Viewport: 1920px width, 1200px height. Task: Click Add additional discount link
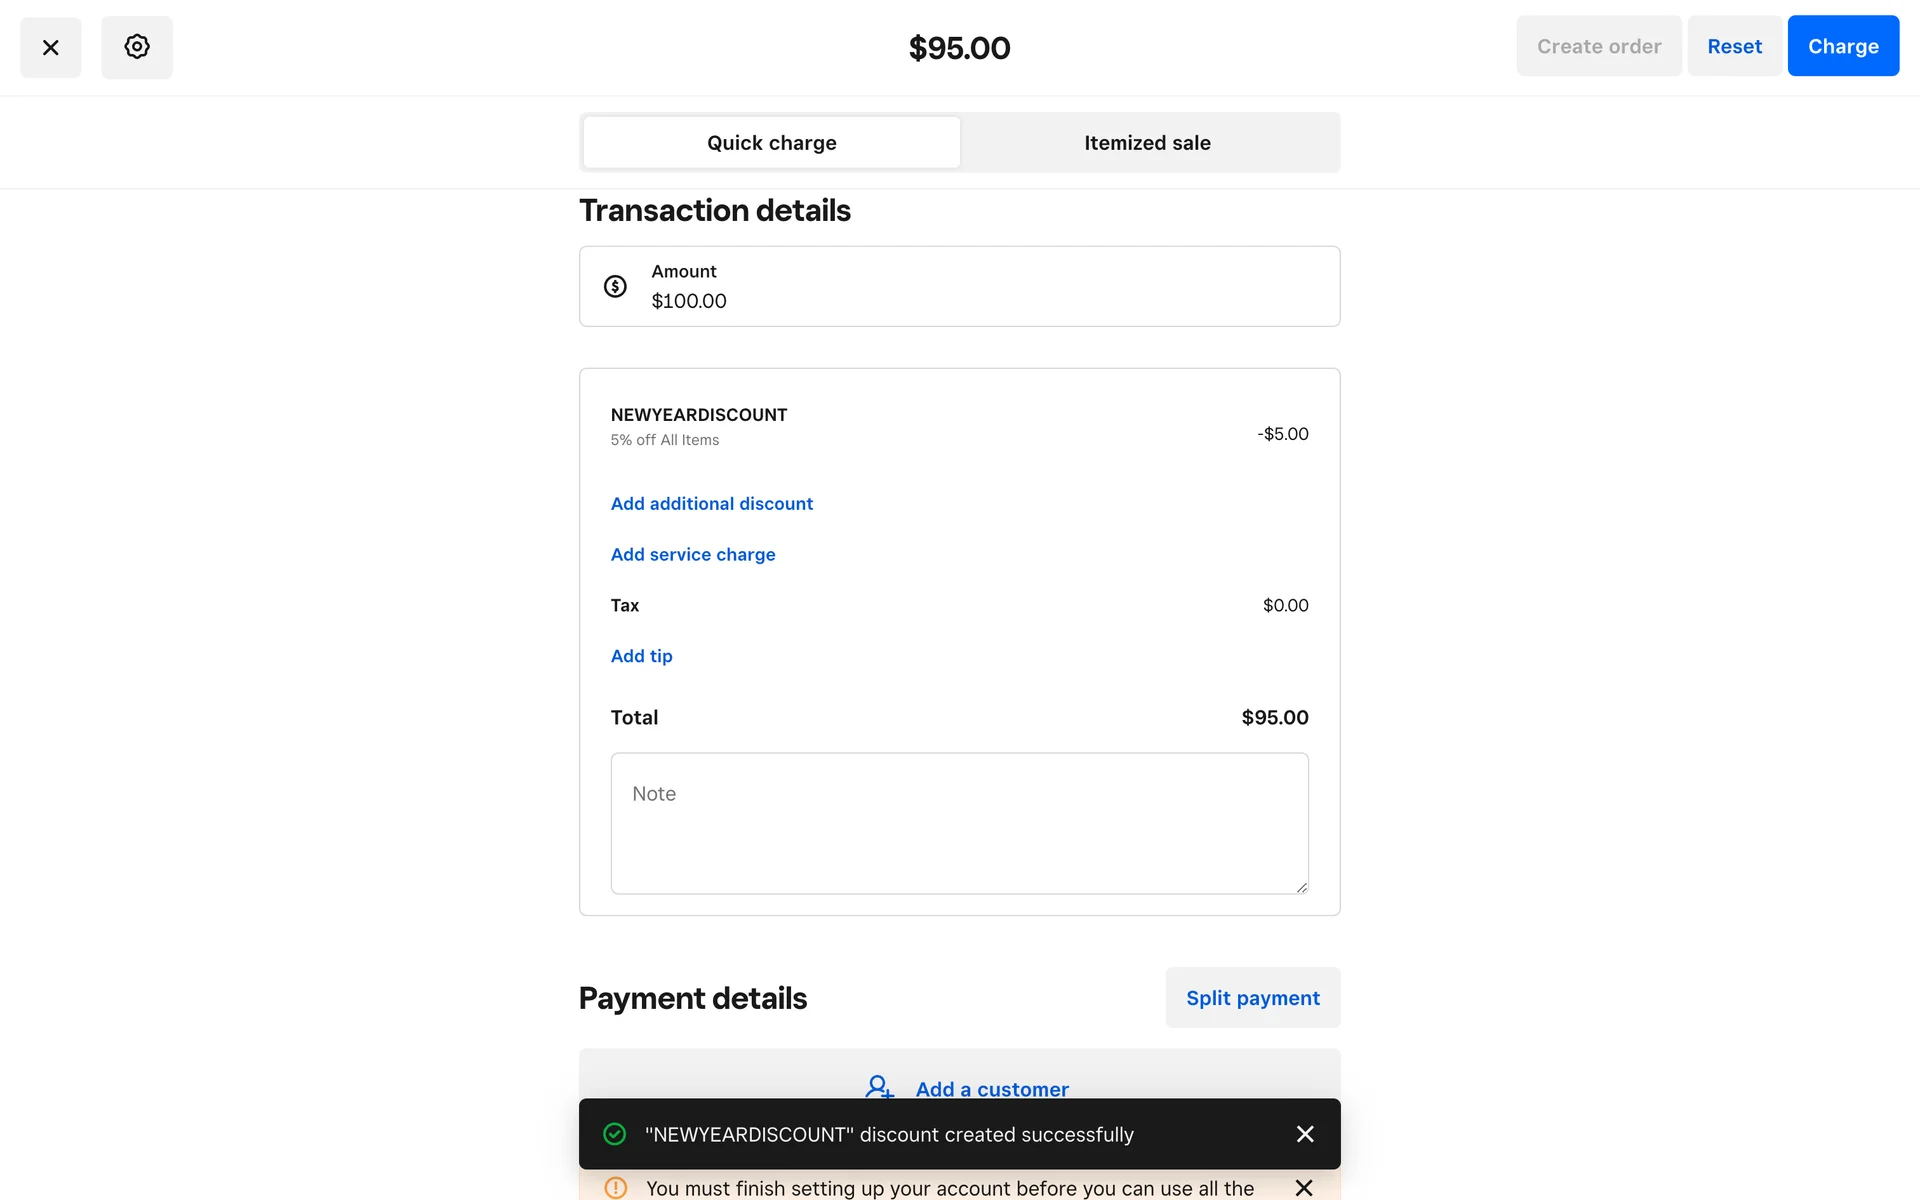point(711,504)
